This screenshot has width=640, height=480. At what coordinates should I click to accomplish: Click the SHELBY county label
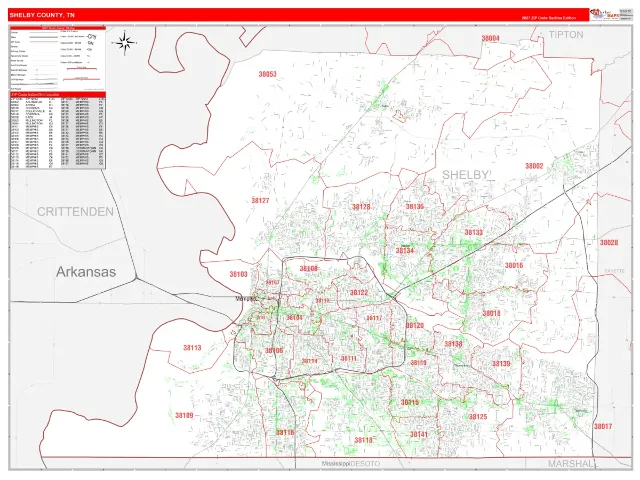coord(465,175)
